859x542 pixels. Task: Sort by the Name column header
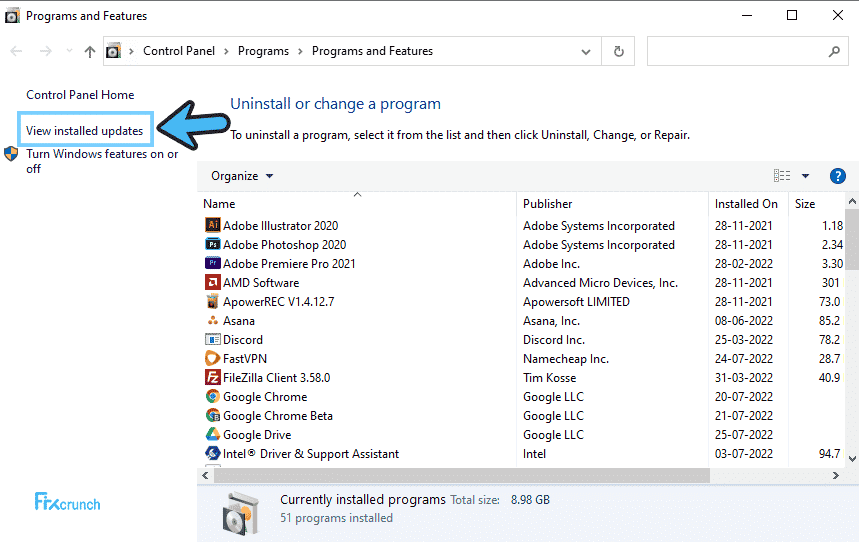click(357, 203)
